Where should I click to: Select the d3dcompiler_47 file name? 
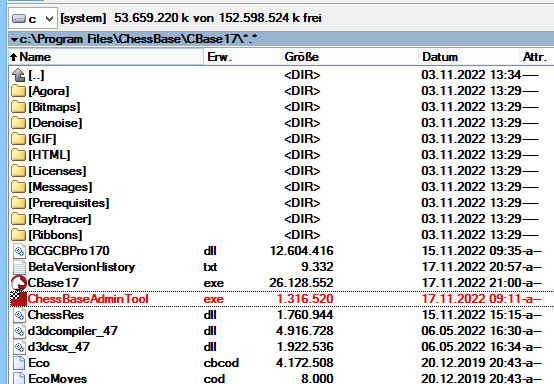coord(72,331)
